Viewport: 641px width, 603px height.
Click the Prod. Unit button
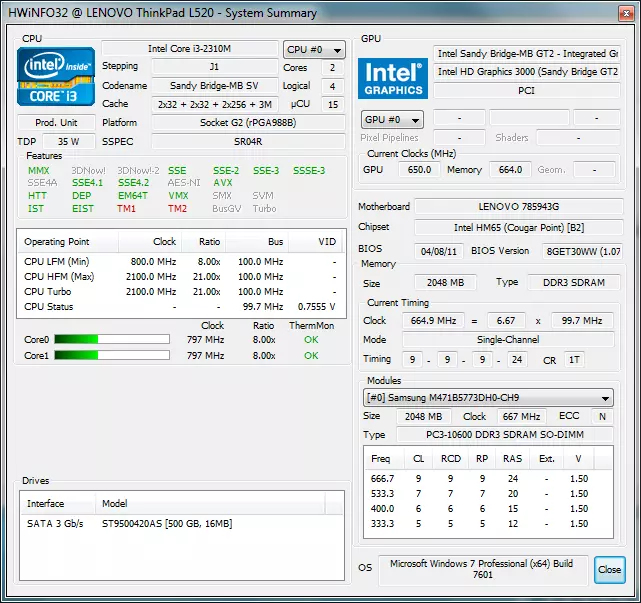point(56,123)
